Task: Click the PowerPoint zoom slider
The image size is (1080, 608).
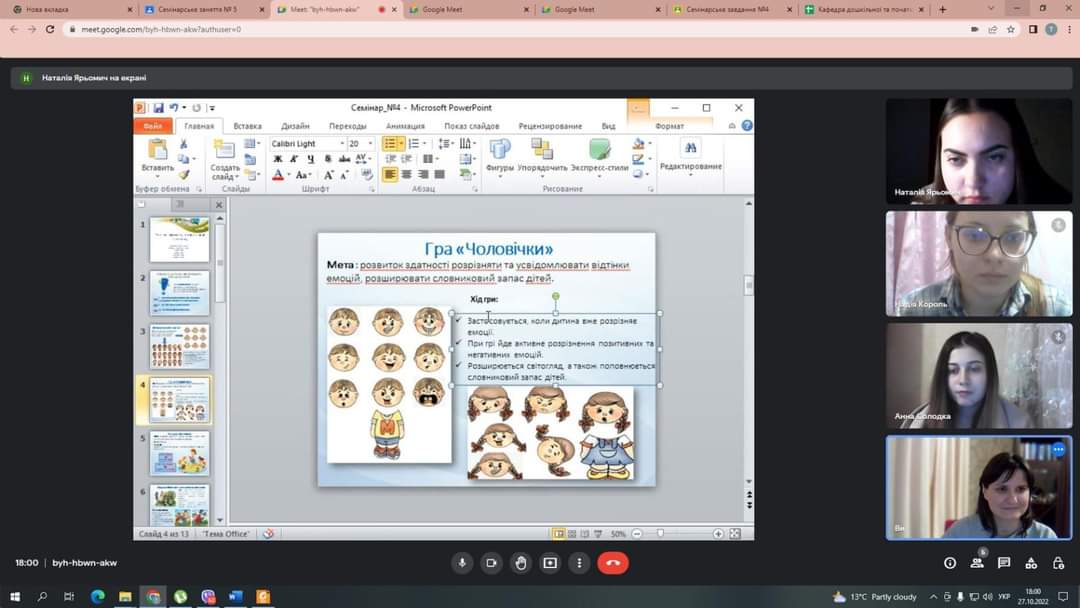Action: point(660,534)
